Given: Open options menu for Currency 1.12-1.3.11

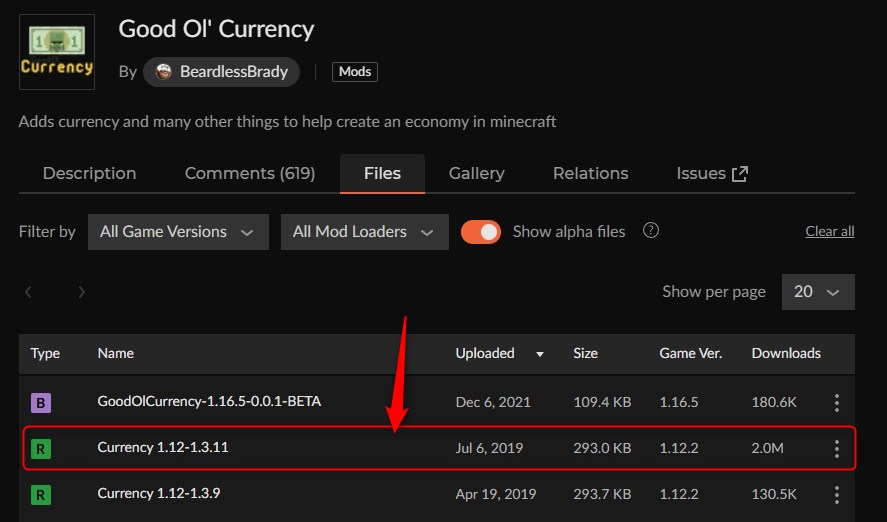Looking at the screenshot, I should 837,449.
